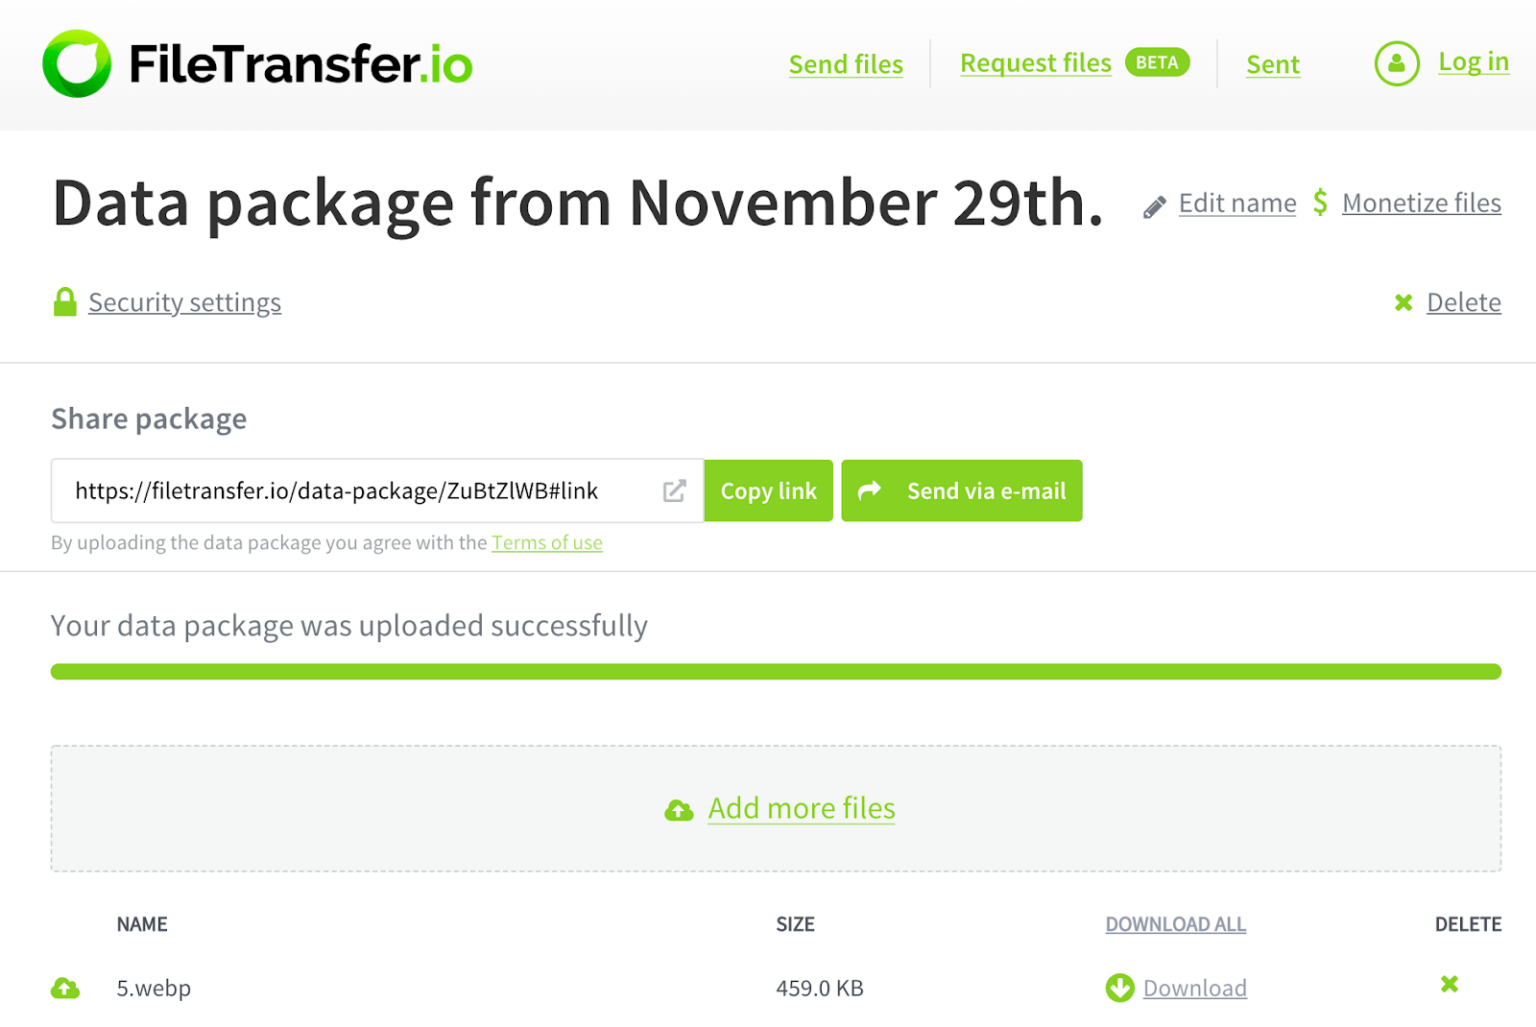The width and height of the screenshot is (1536, 1027).
Task: Remove 5.webp using the green X
Action: (1448, 984)
